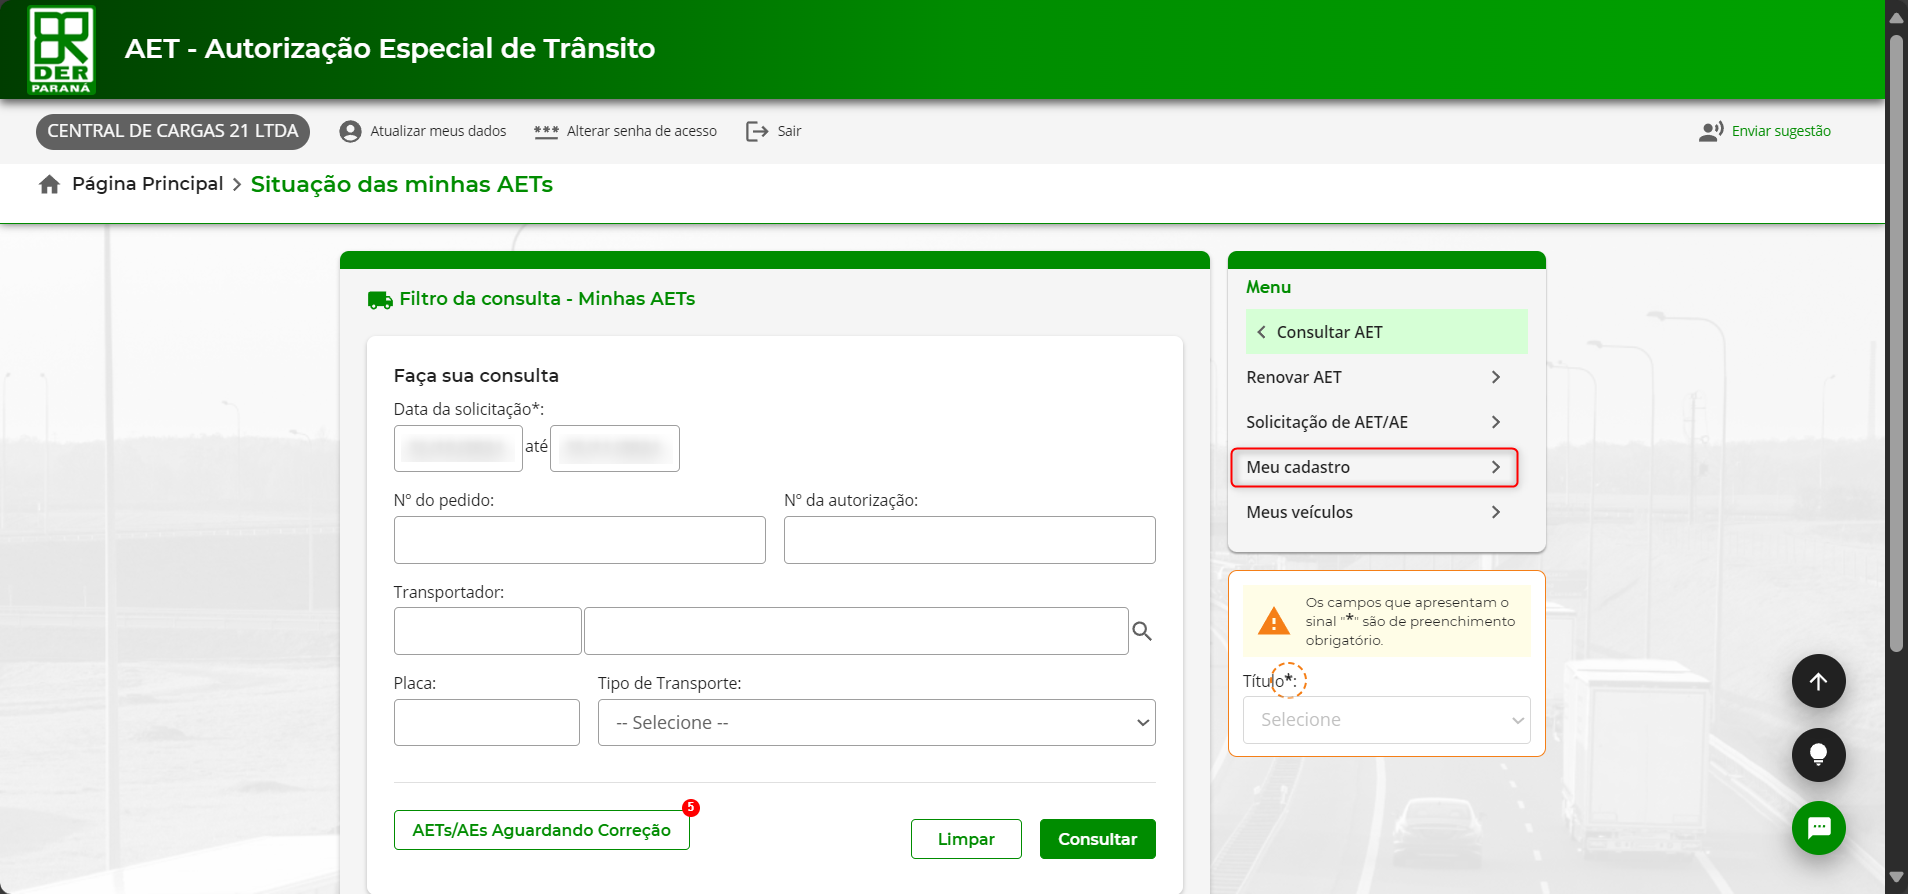The width and height of the screenshot is (1908, 894).
Task: Open the green chat bubble button
Action: pos(1818,828)
